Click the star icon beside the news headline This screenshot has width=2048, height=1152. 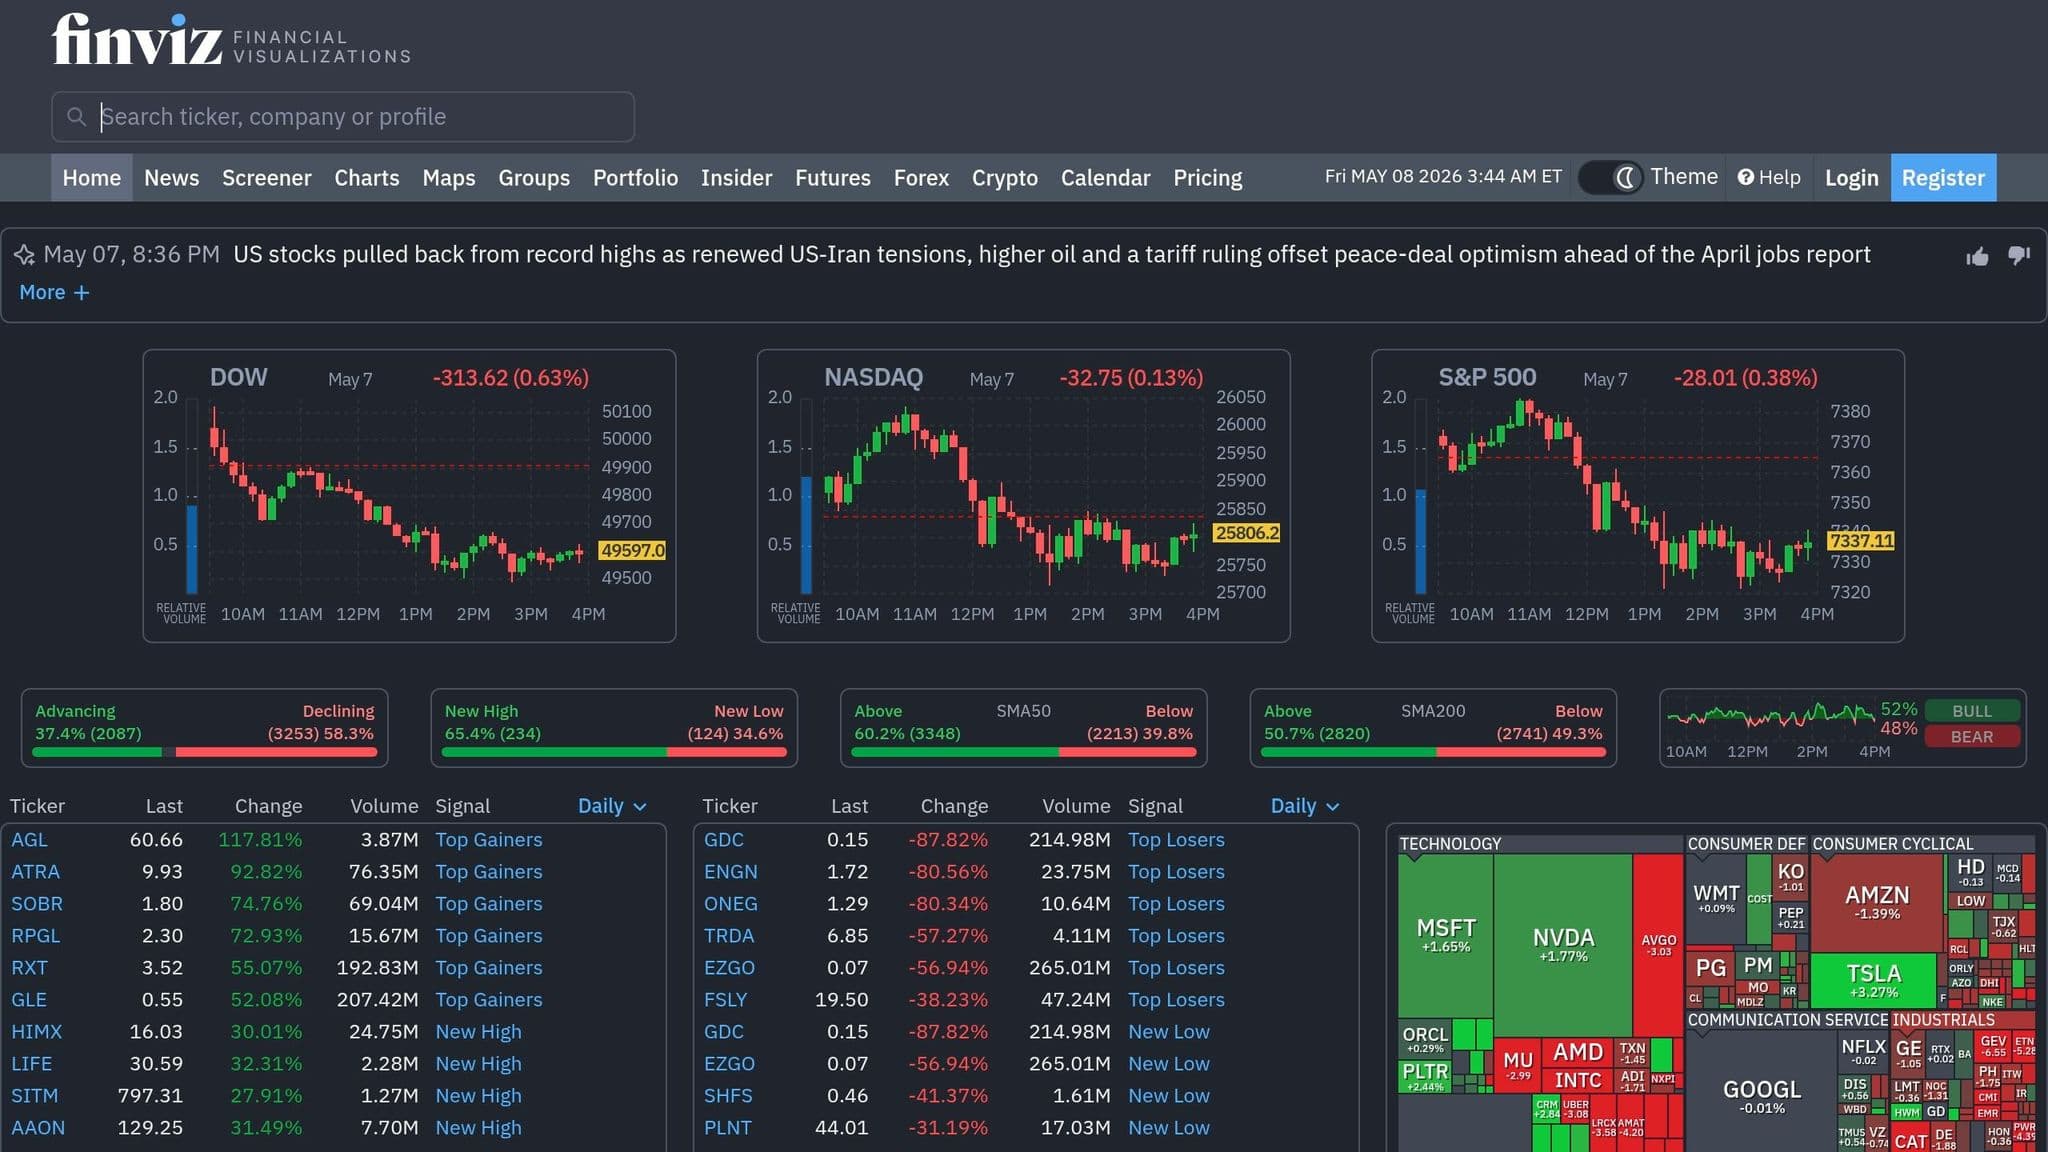[24, 255]
